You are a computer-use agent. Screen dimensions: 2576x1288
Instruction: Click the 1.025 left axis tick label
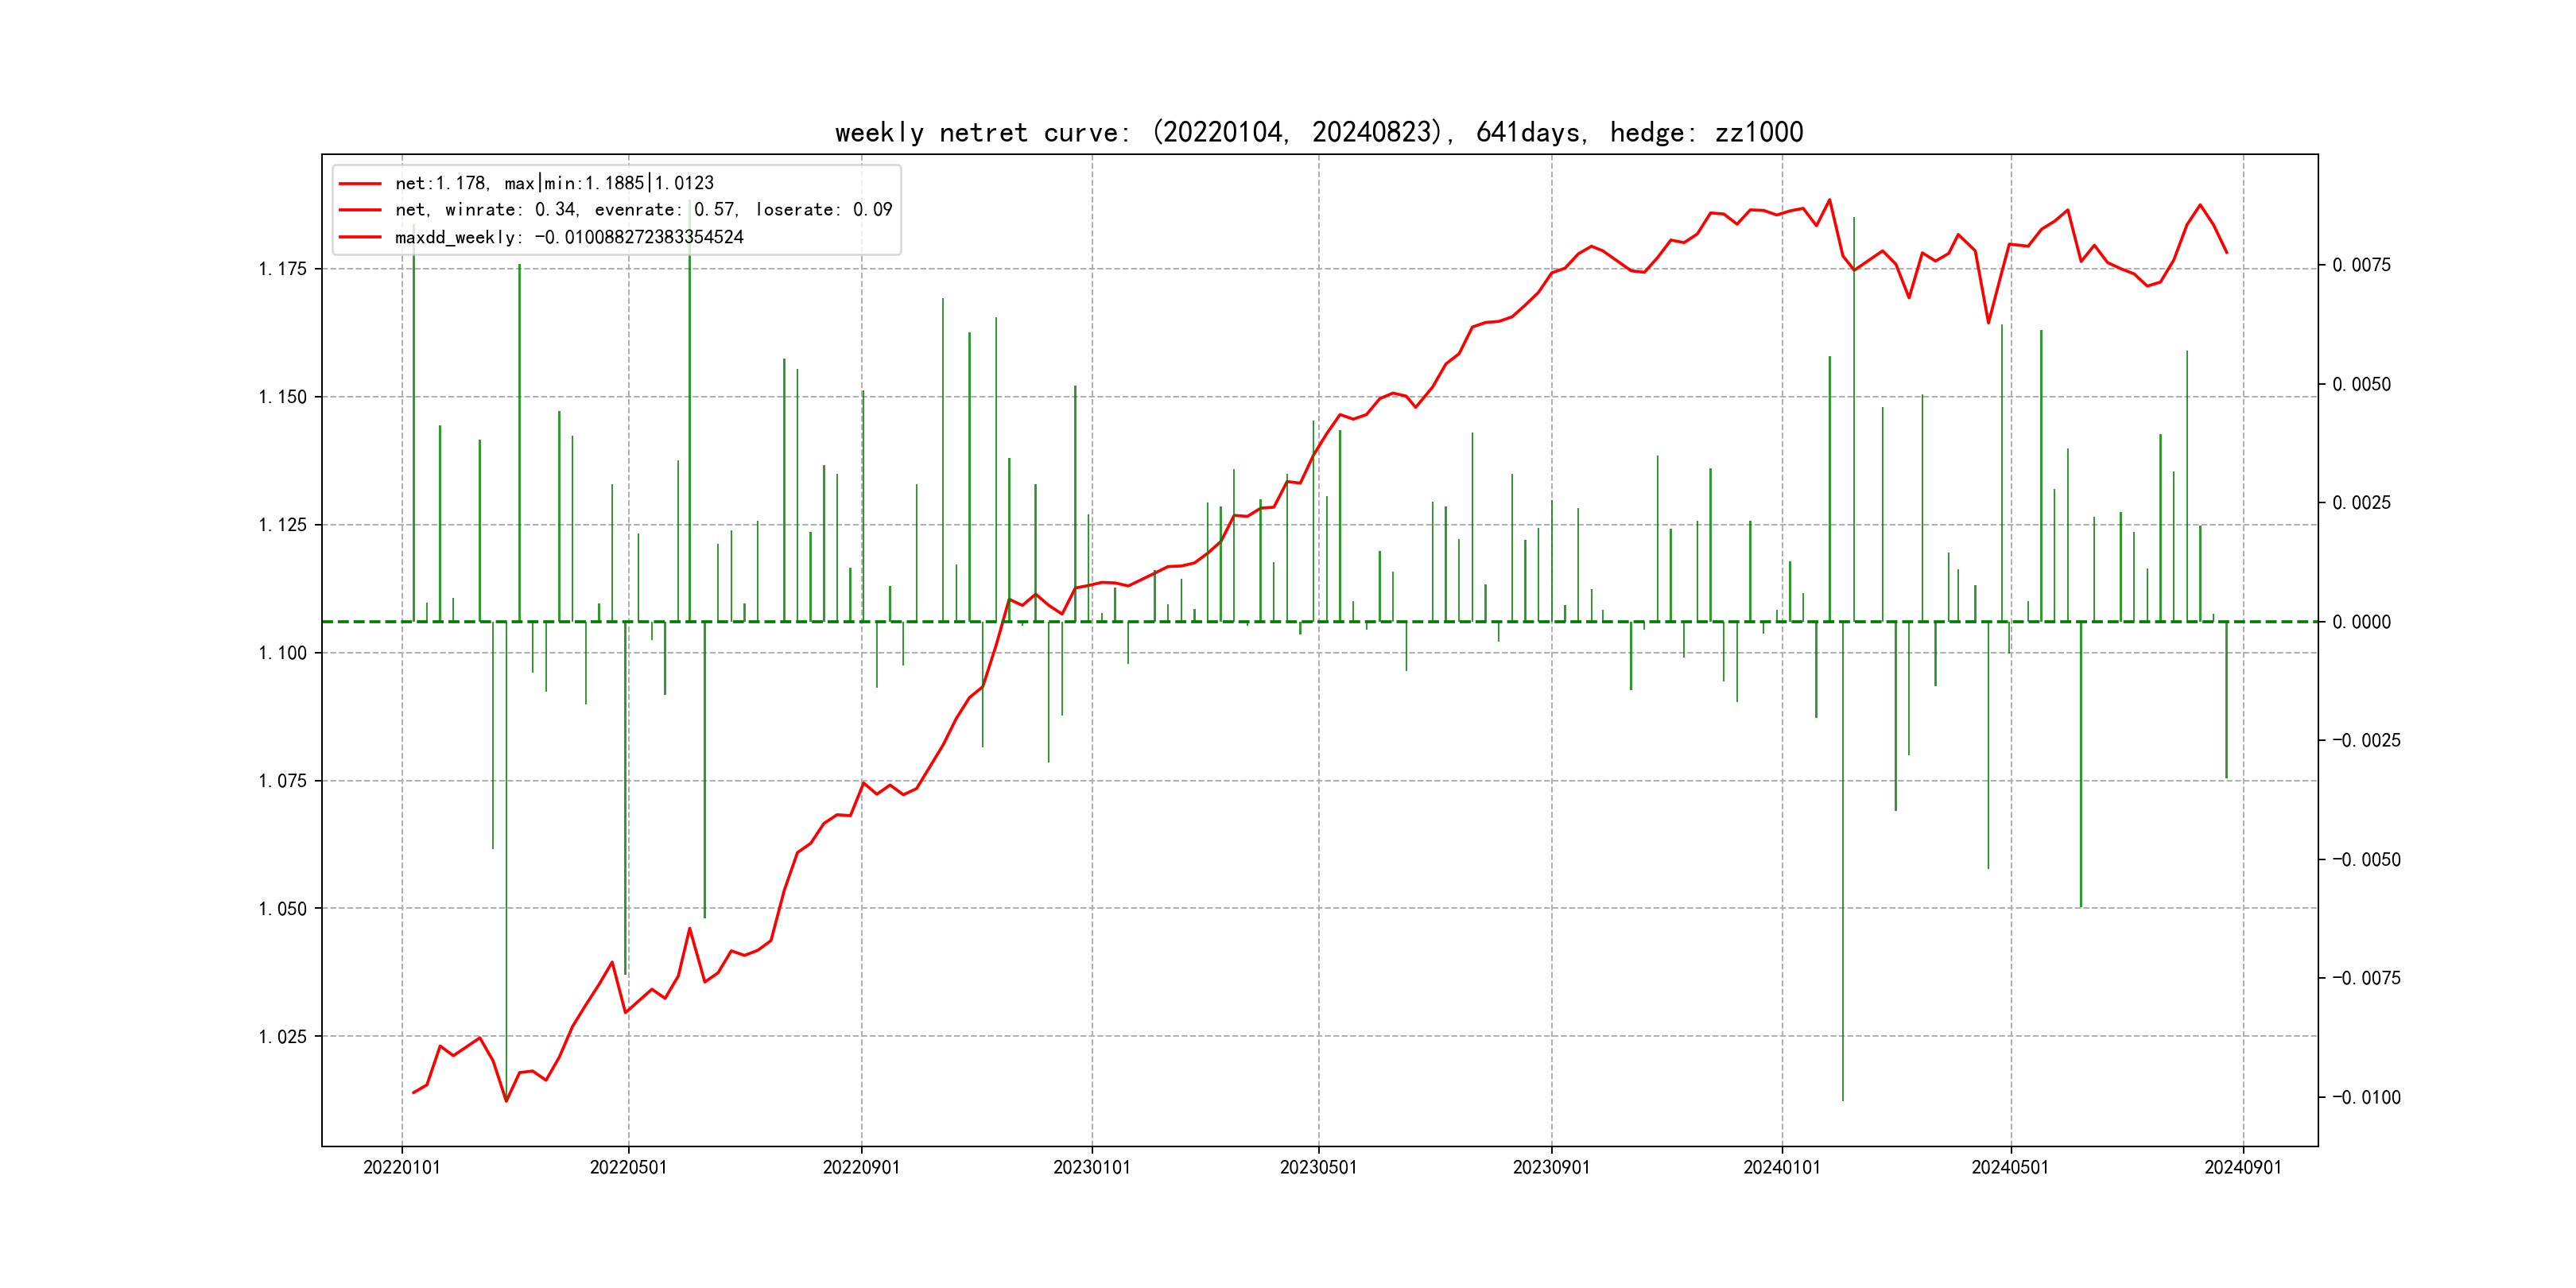[x=283, y=1037]
